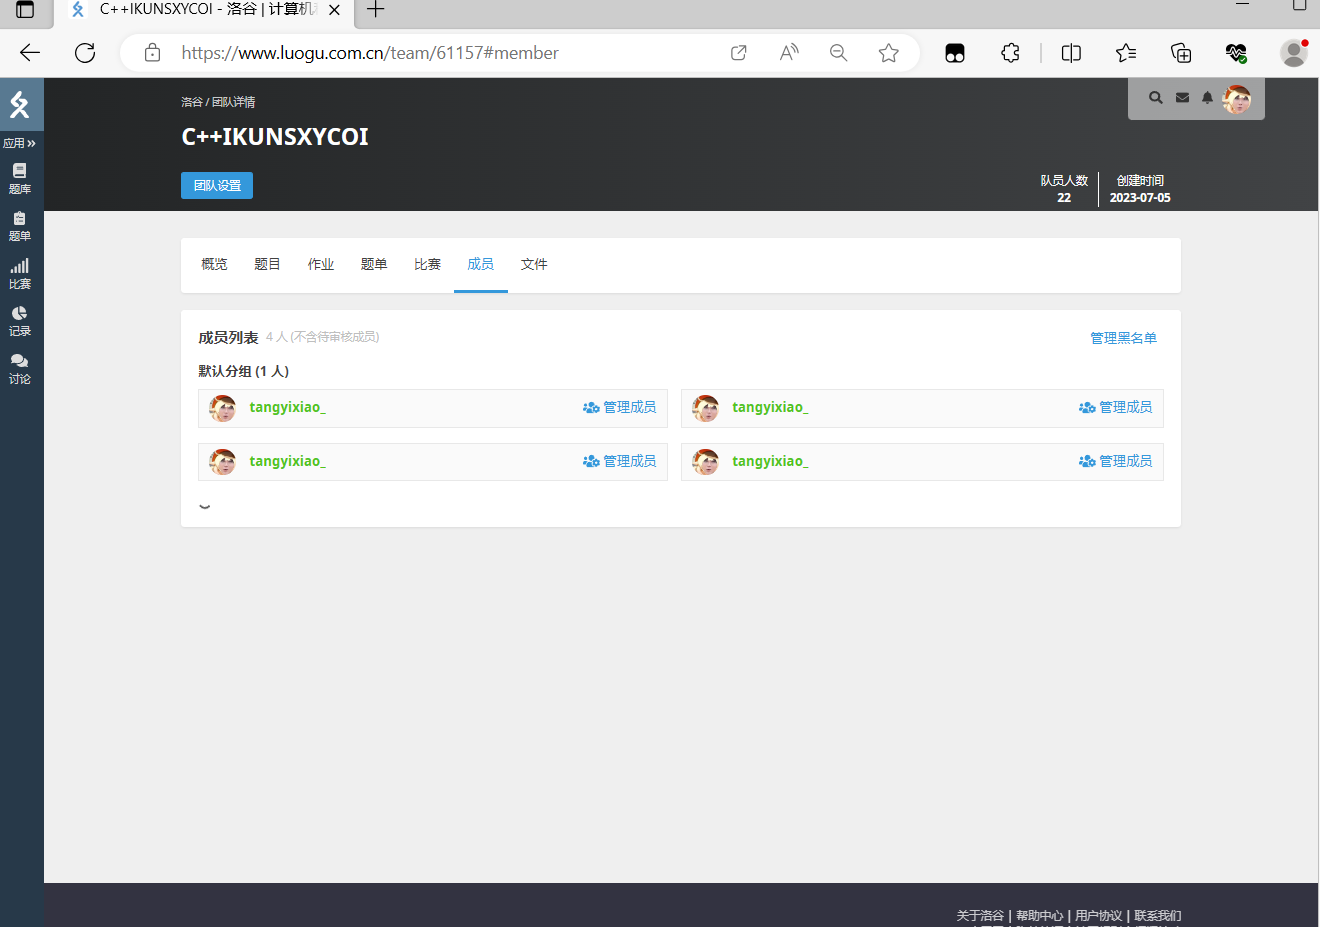Open the Favorites list icon
1320x927 pixels.
(1126, 53)
